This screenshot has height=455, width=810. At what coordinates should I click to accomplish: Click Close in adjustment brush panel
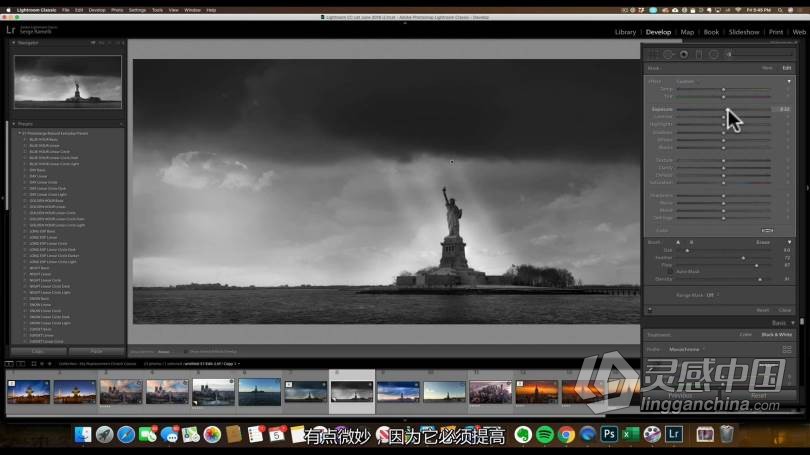(785, 310)
